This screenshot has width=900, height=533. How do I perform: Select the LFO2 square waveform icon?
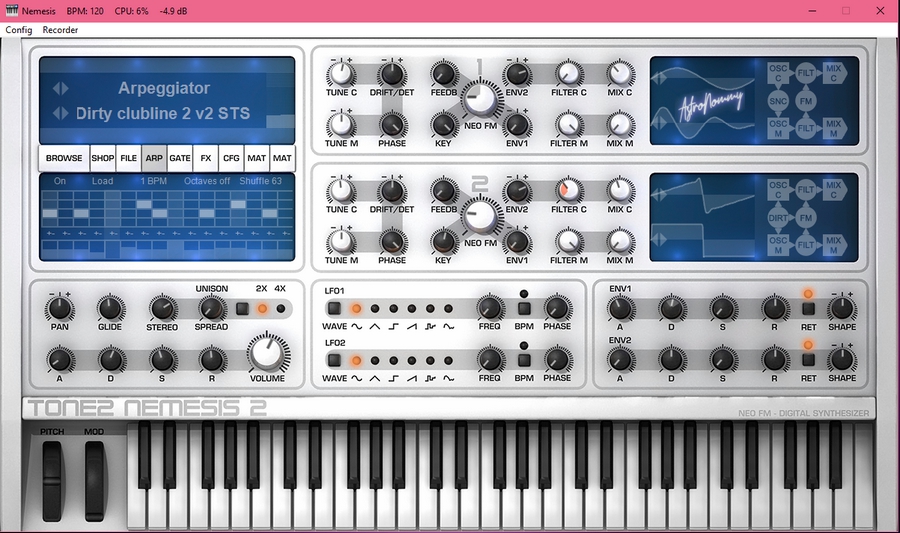coord(393,379)
